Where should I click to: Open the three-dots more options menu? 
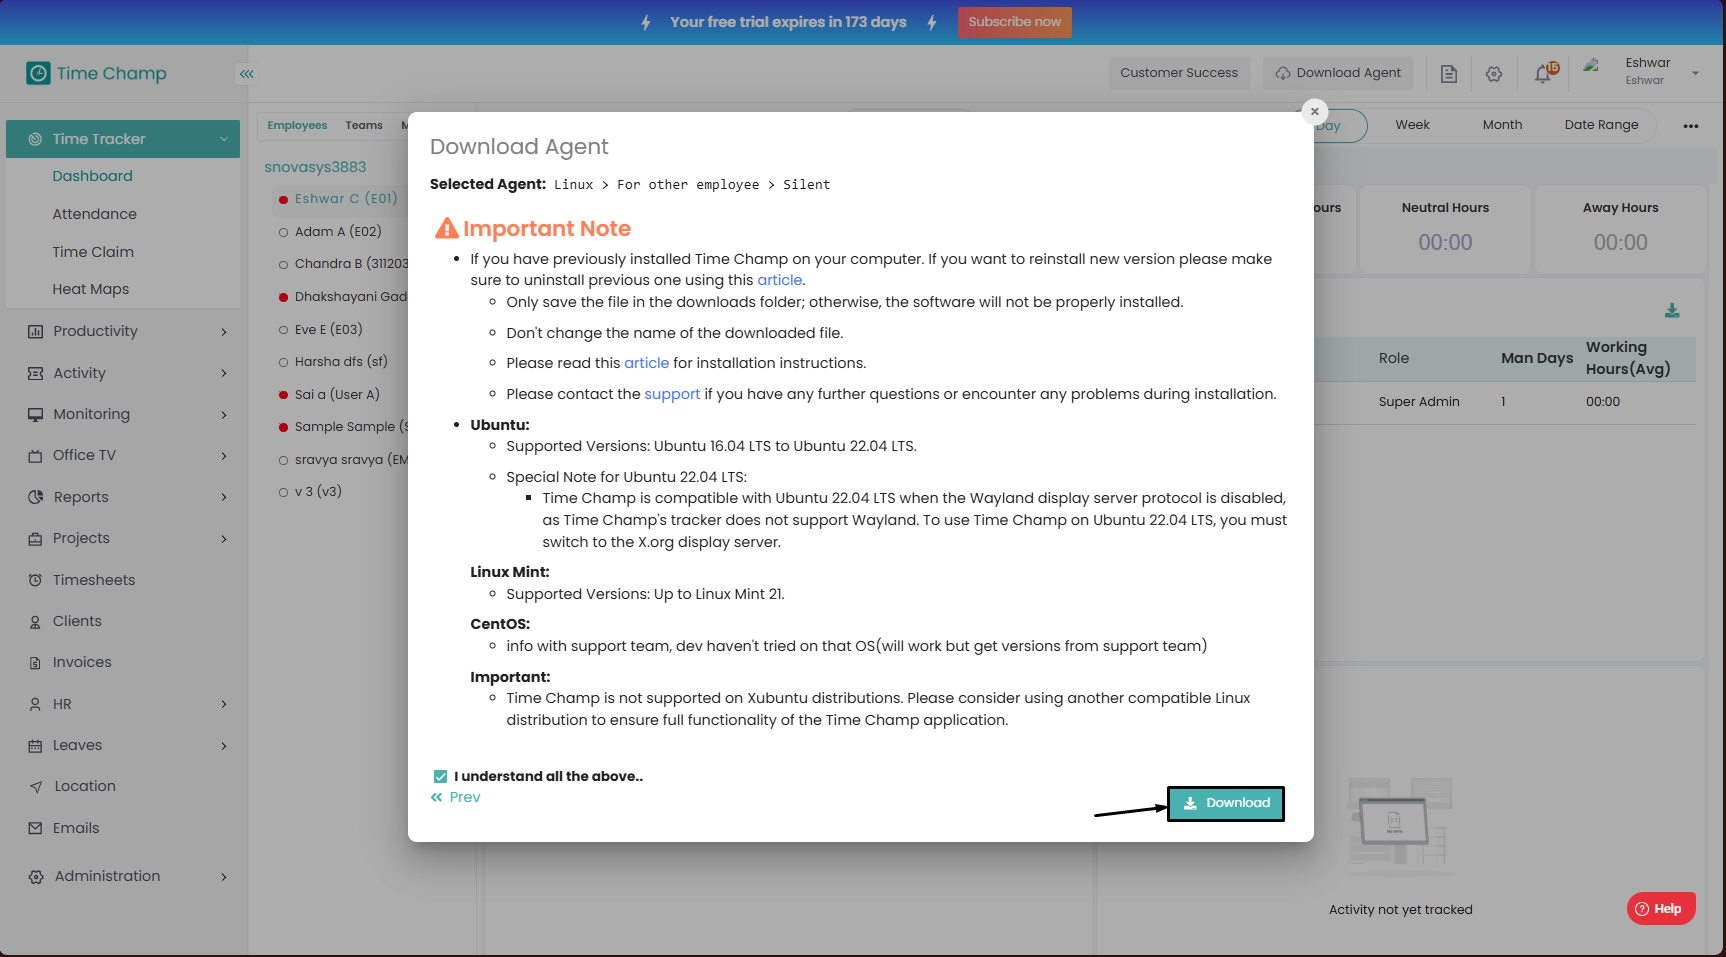pyautogui.click(x=1691, y=126)
